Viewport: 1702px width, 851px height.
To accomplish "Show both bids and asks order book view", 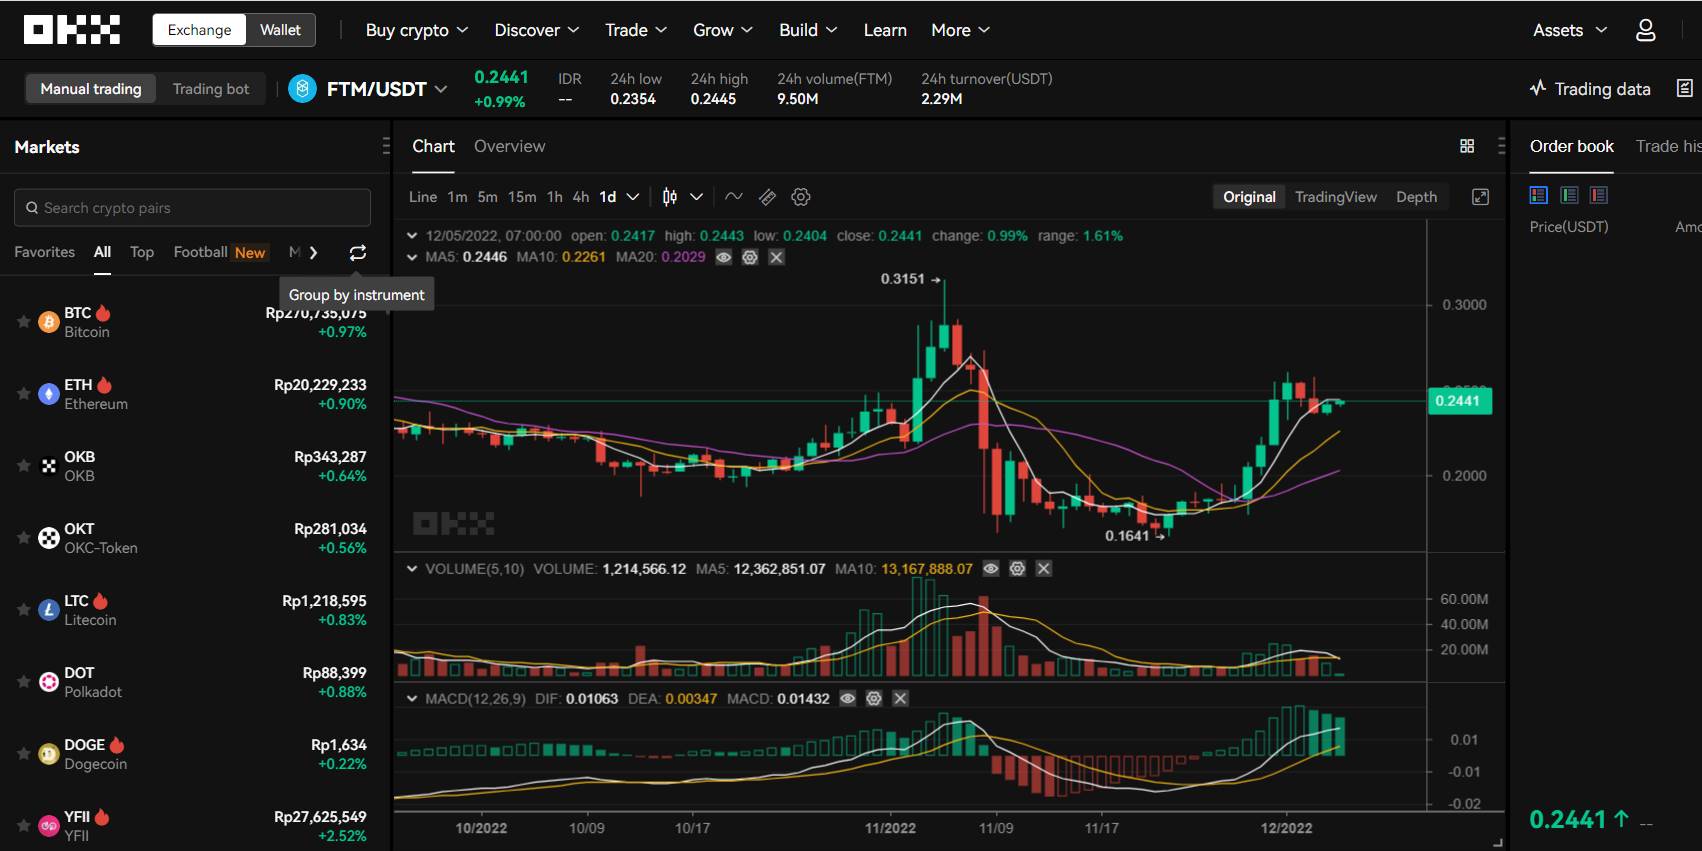I will tap(1539, 195).
